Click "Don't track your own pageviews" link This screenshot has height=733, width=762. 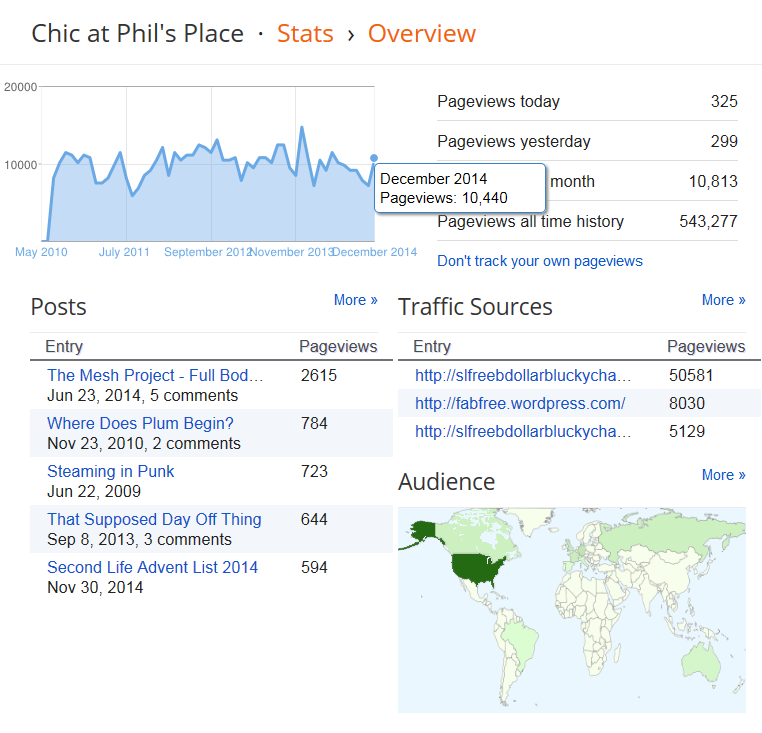(540, 261)
